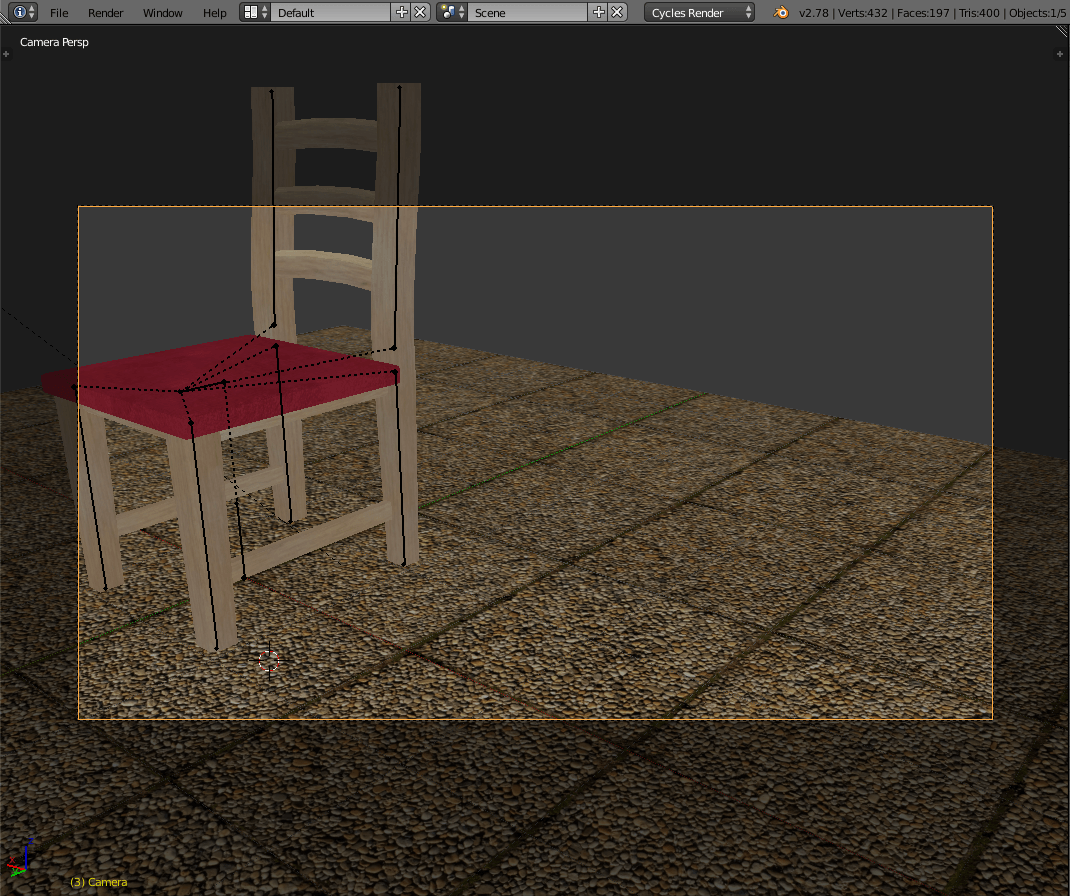Add a new screen layout with plus
The width and height of the screenshot is (1070, 896).
[402, 13]
